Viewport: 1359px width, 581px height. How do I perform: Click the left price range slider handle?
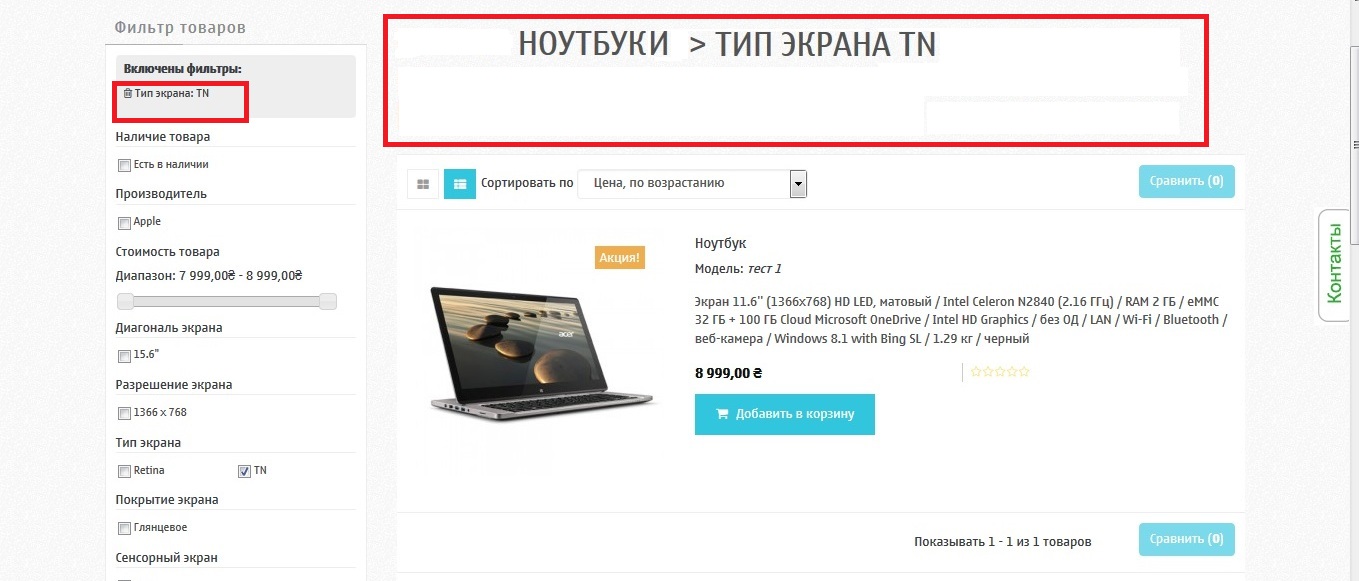126,301
